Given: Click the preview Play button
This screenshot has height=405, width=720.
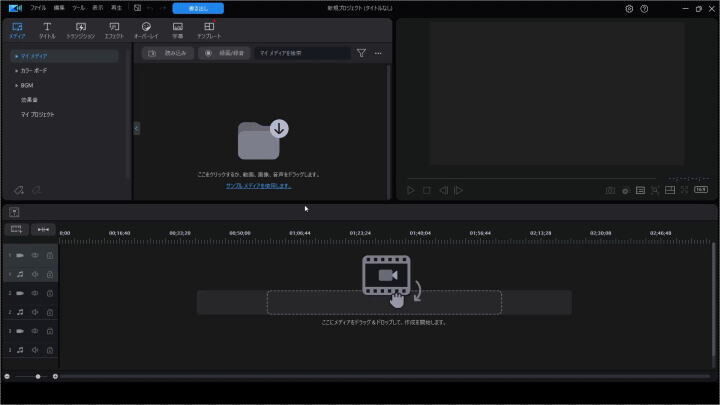Looking at the screenshot, I should point(411,190).
